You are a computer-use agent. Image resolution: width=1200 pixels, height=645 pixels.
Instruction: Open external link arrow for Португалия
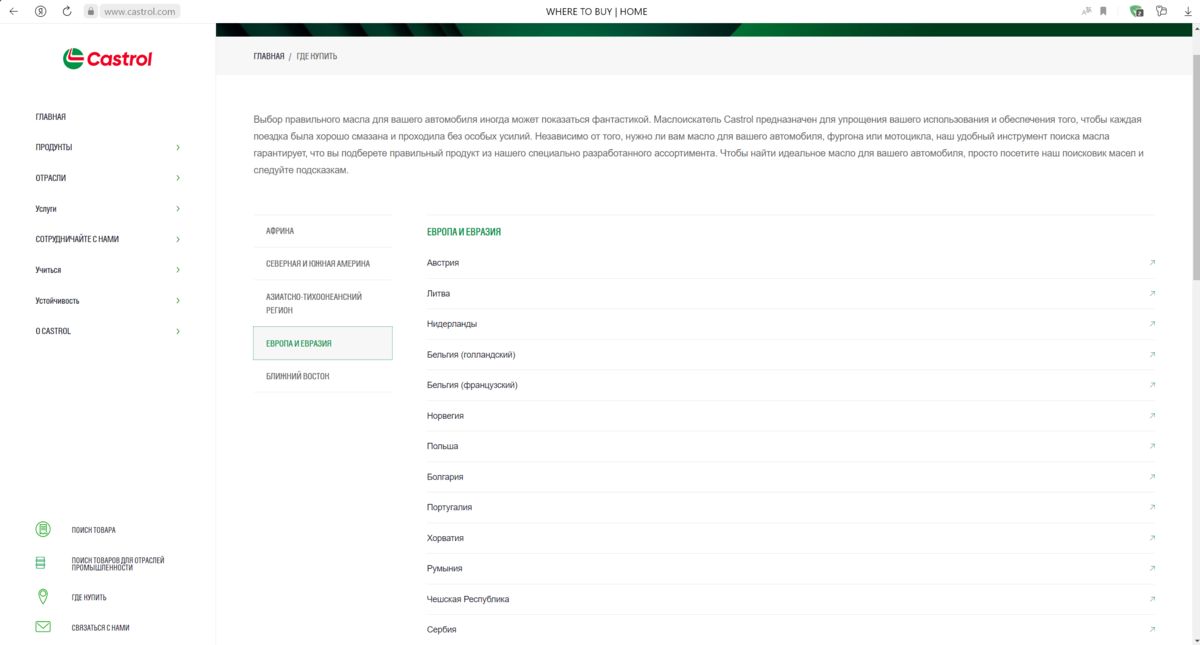(x=1152, y=507)
